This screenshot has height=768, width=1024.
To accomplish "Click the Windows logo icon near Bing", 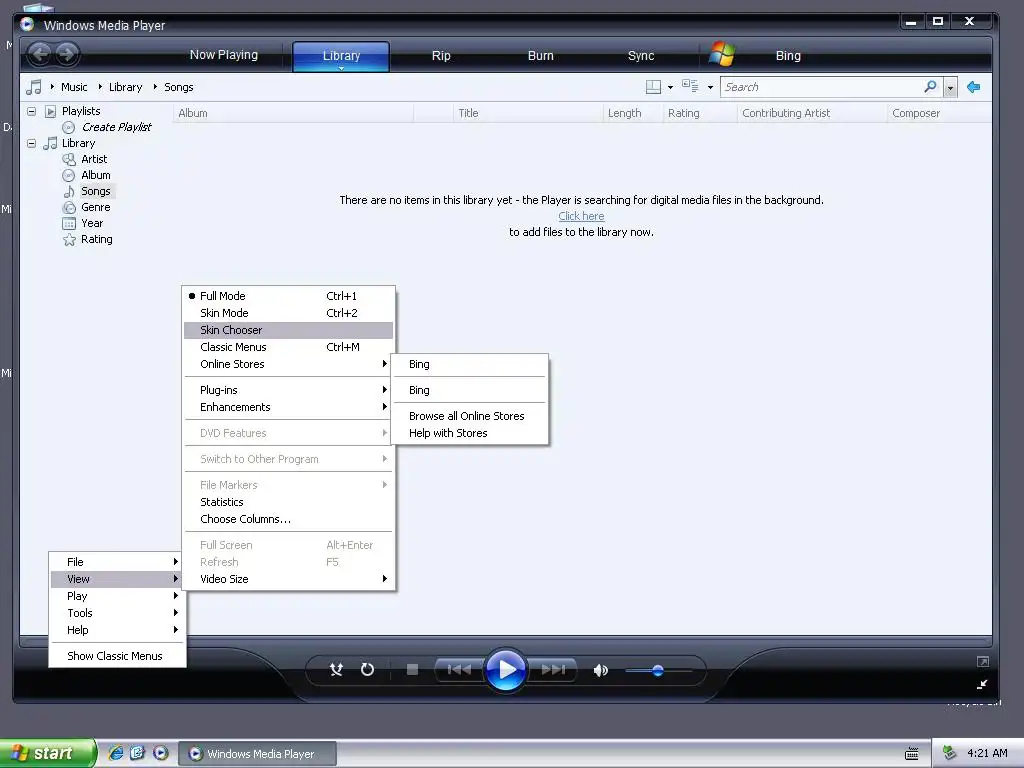I will tap(722, 54).
